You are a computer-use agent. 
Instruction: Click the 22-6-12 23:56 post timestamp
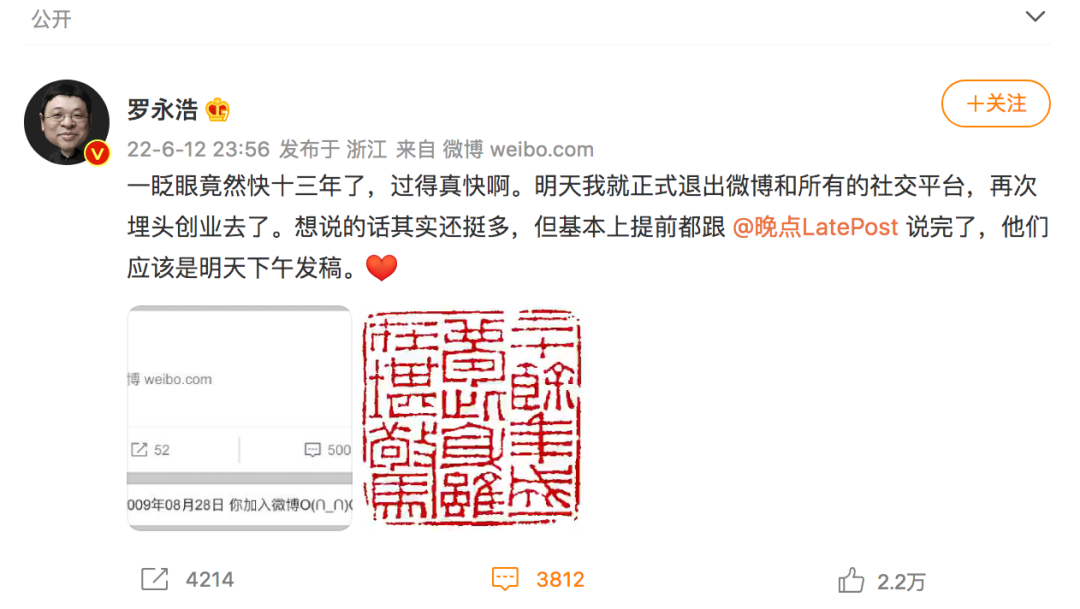pos(198,149)
